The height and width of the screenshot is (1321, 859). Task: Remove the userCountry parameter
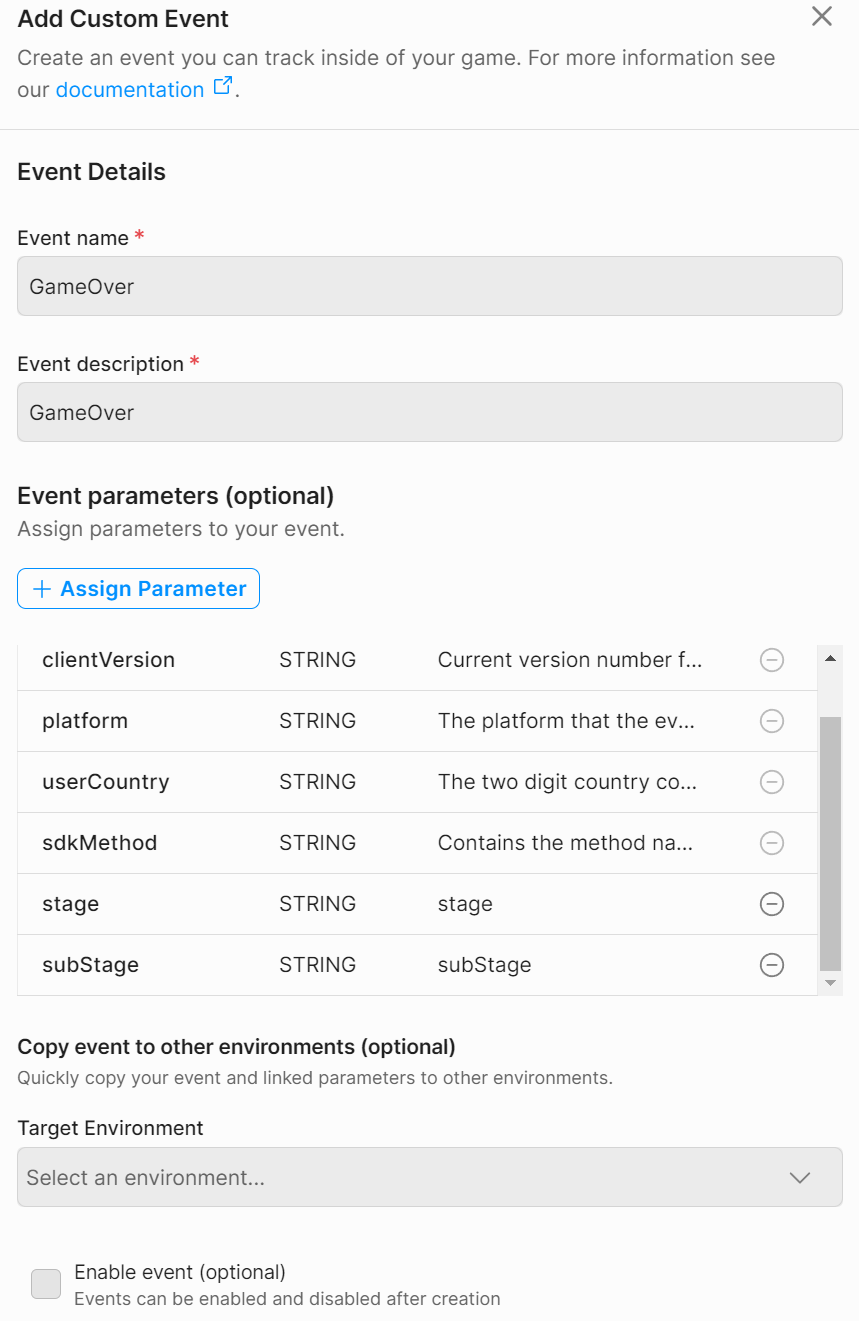point(772,782)
